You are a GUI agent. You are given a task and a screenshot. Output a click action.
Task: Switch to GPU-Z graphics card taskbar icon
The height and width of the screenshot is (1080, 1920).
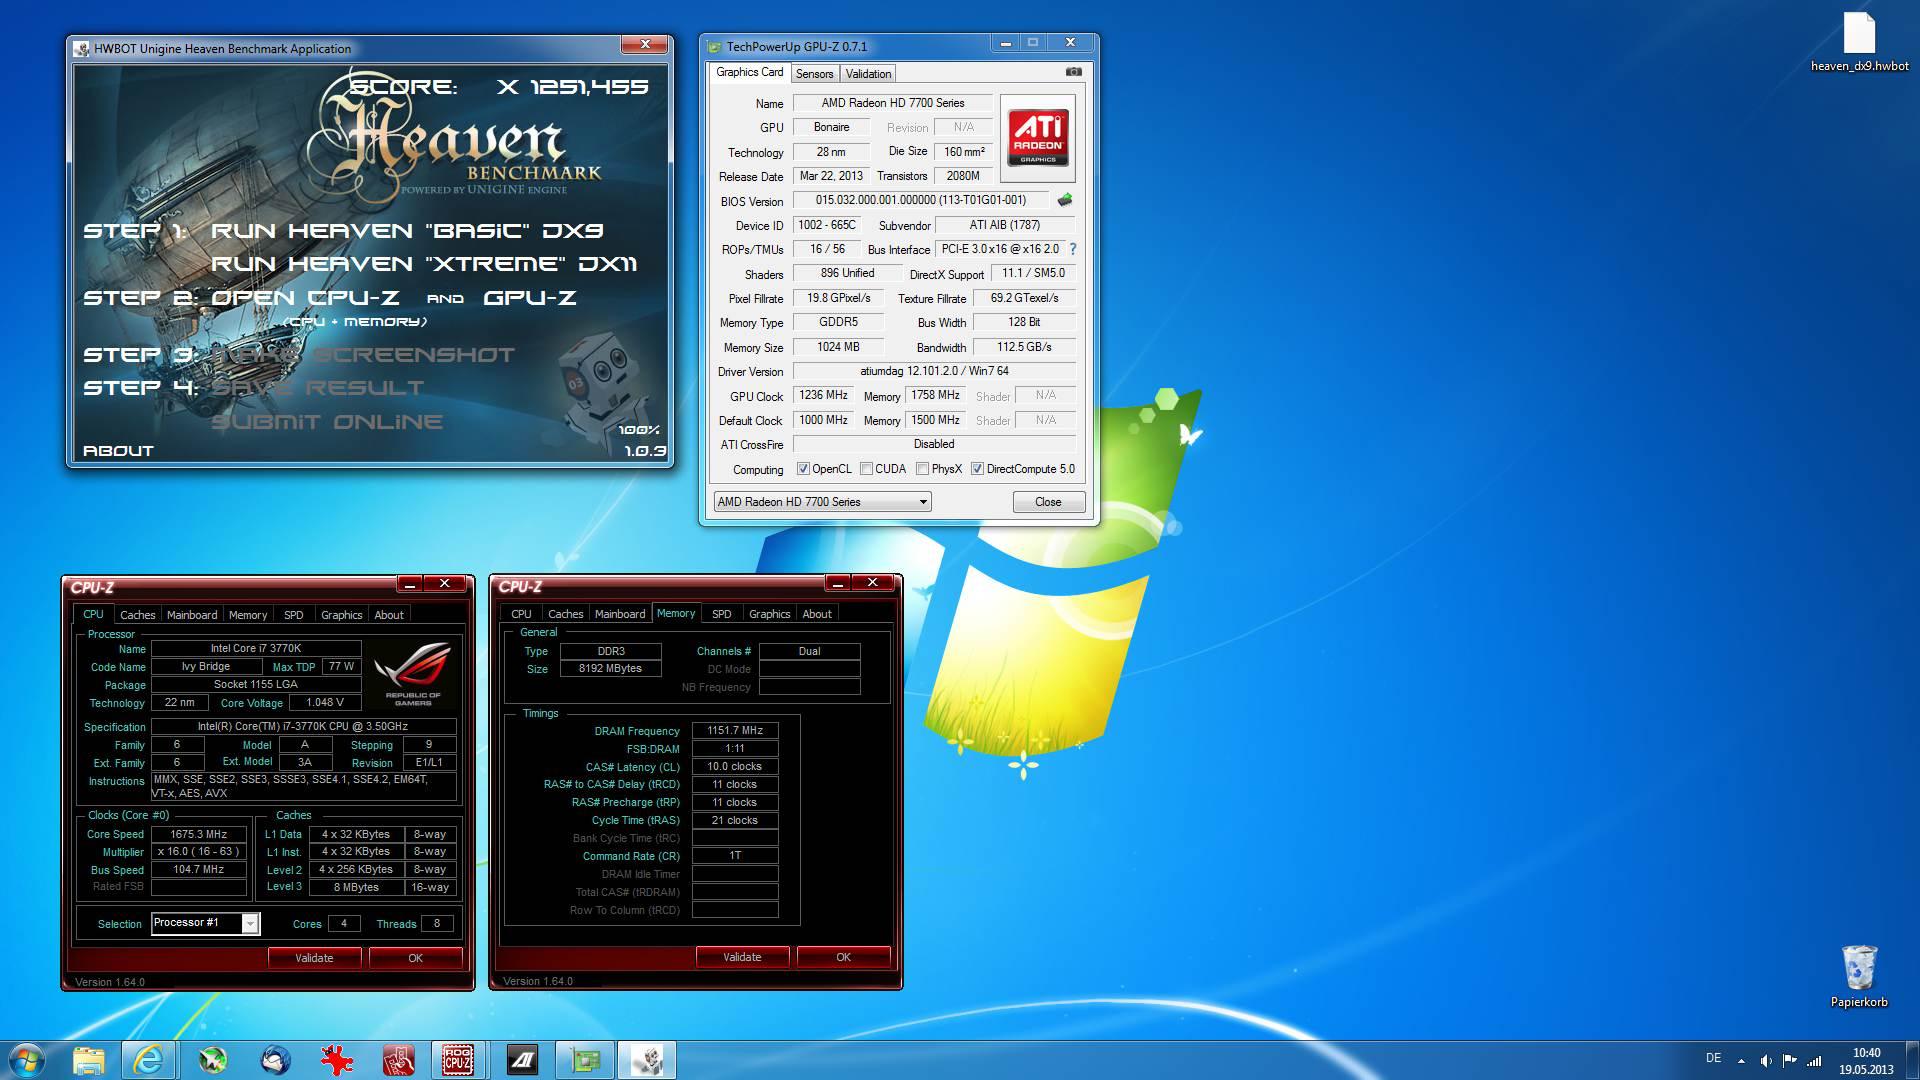click(584, 1060)
